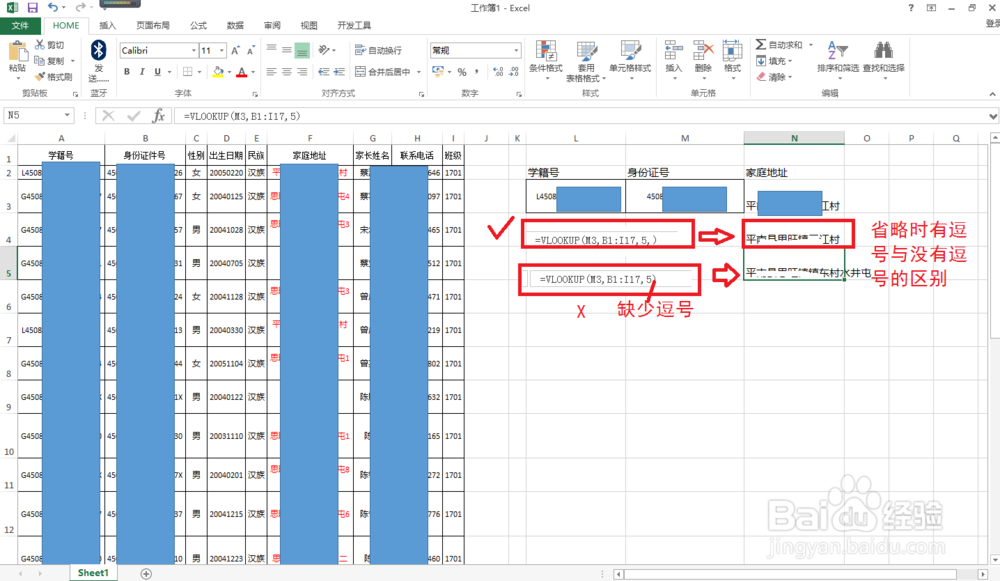Expand the Calibri font name dropdown
1000x581 pixels.
click(x=194, y=50)
